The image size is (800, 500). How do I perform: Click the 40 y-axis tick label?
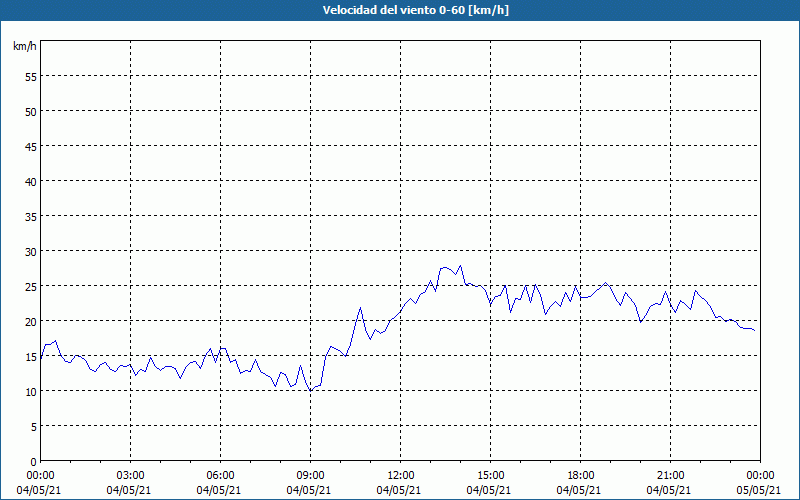(x=31, y=182)
